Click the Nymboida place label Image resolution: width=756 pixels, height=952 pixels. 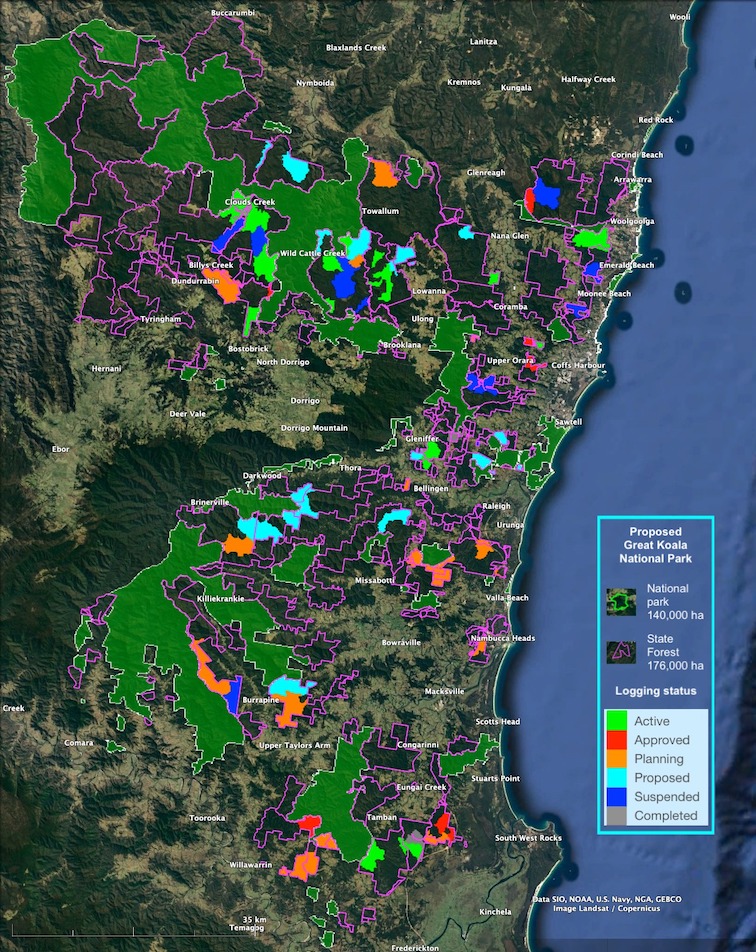click(x=315, y=83)
